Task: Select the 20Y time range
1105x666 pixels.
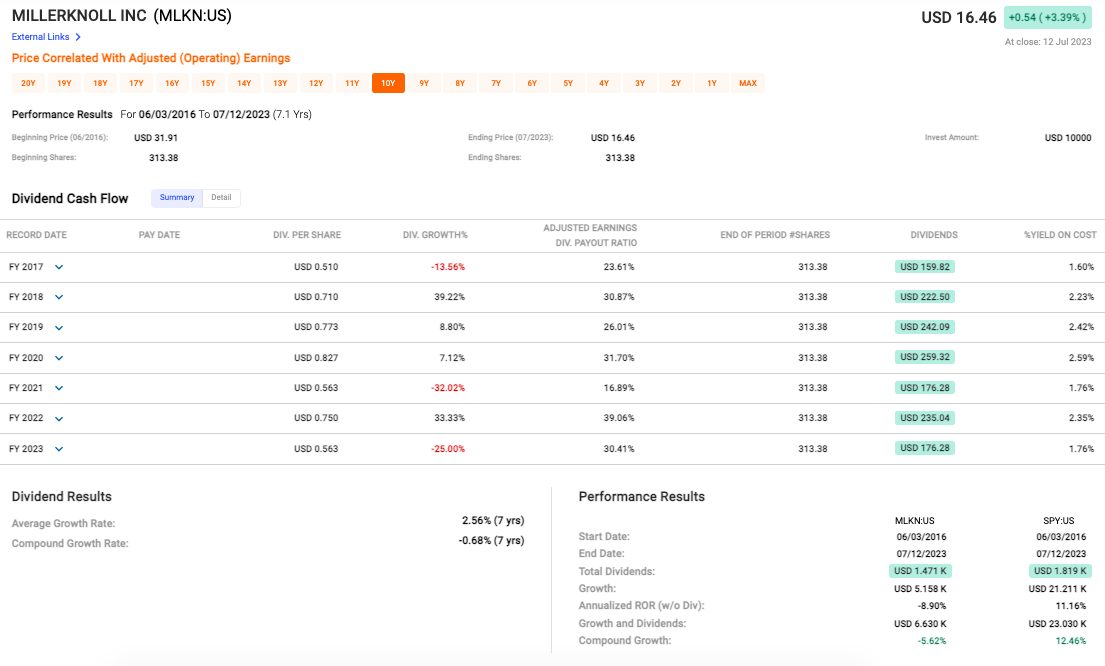Action: [28, 84]
